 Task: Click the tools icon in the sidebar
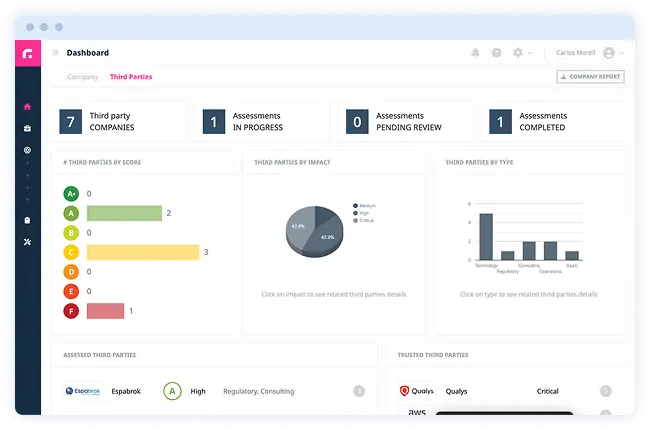point(27,242)
